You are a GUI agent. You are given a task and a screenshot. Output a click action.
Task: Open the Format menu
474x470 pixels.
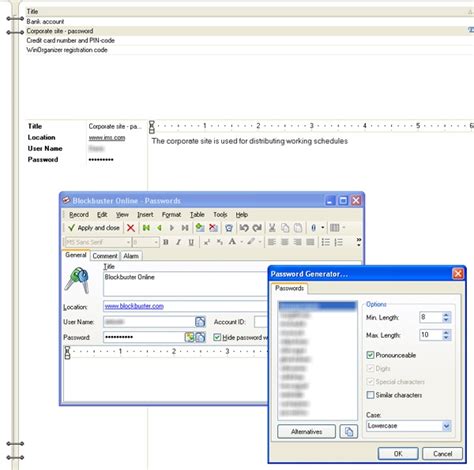coord(171,215)
